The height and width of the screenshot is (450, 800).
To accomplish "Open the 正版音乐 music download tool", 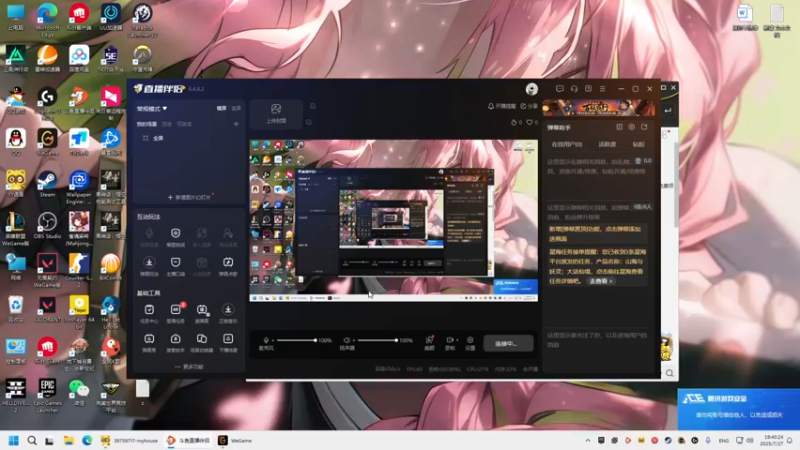I will point(228,313).
